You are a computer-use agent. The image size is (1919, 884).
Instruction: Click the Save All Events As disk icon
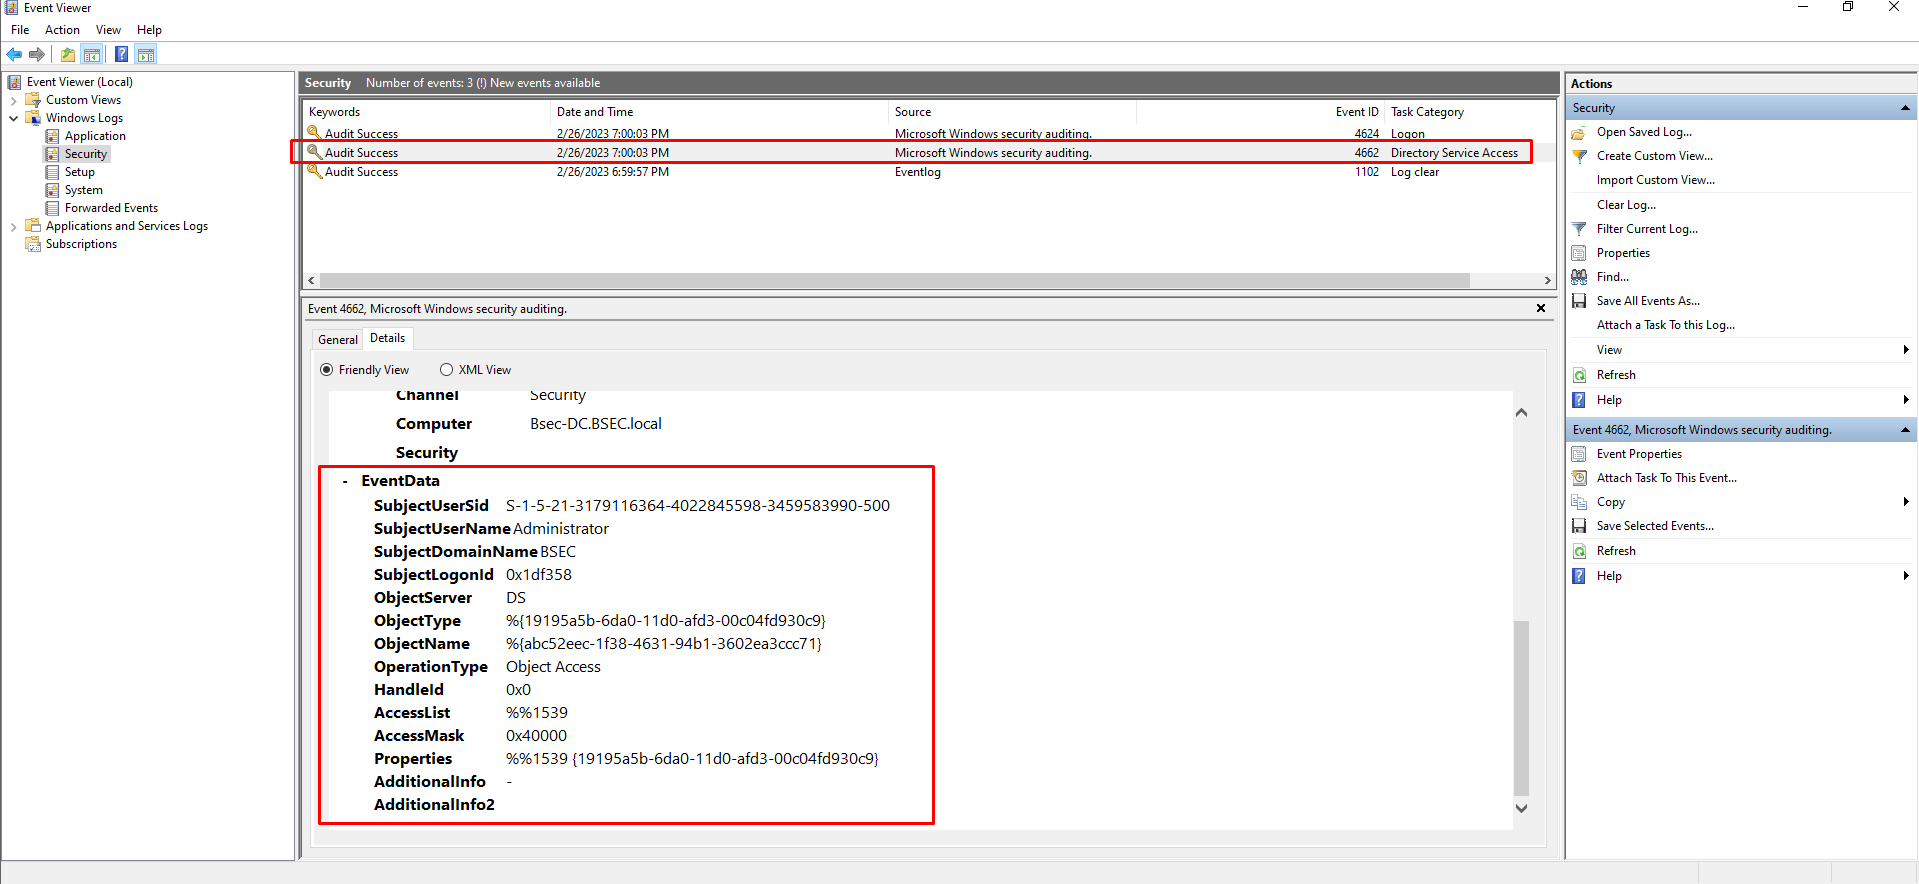point(1579,301)
